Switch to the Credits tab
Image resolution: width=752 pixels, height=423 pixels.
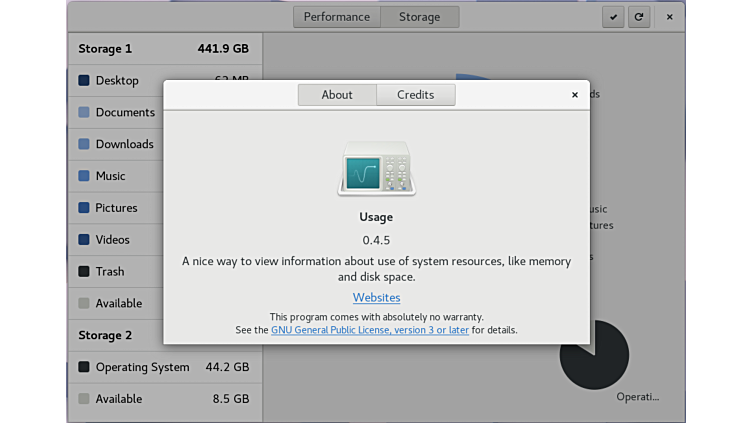(x=415, y=95)
